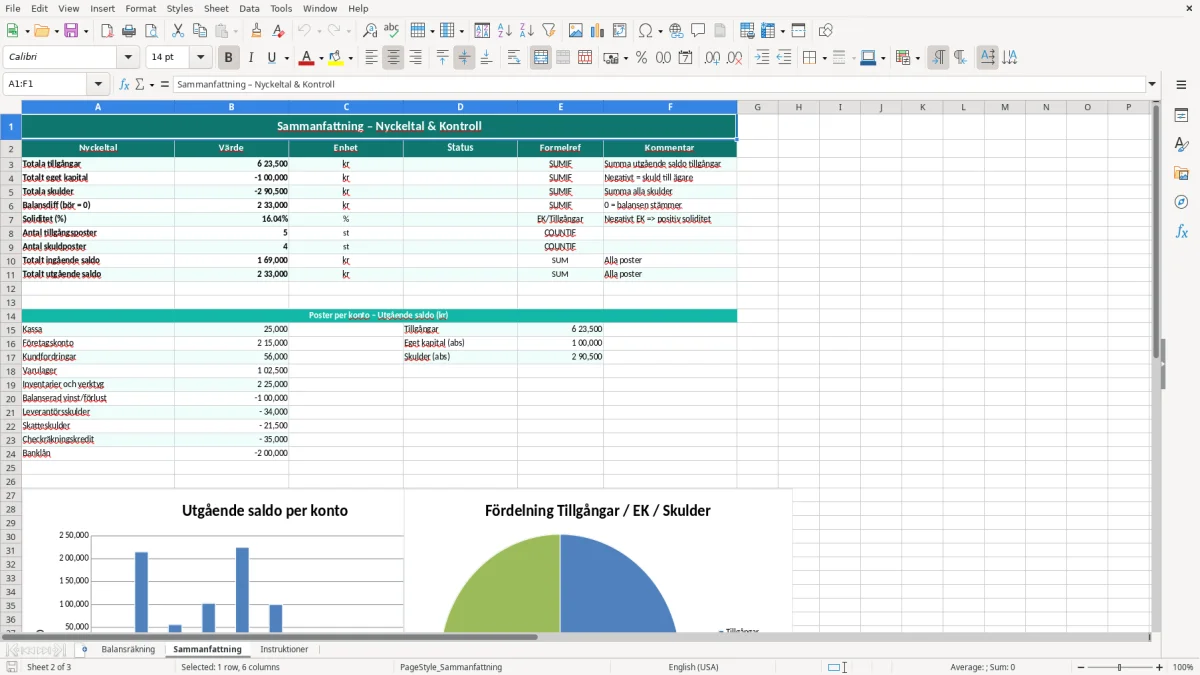The height and width of the screenshot is (675, 1200).
Task: Add a decimal place
Action: click(x=712, y=58)
